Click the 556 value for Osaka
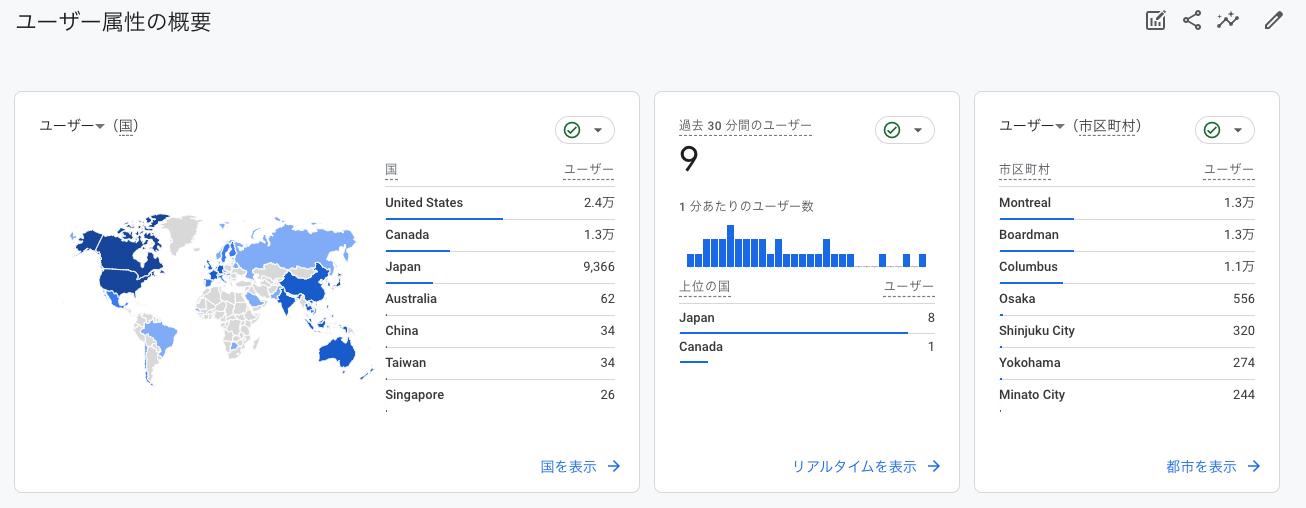Viewport: 1306px width, 508px height. (1244, 299)
